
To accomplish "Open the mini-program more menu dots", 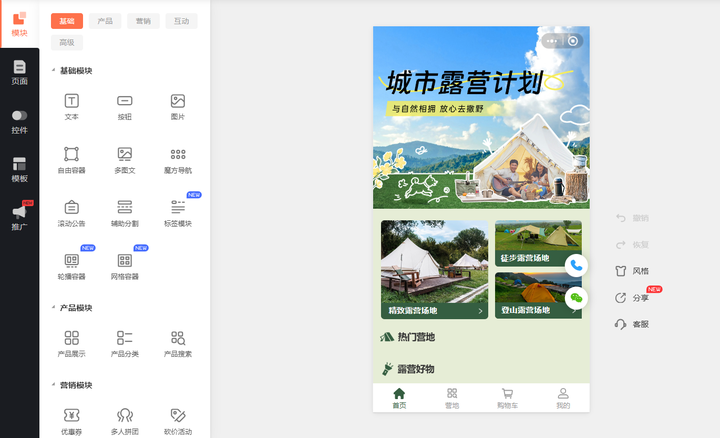I will [552, 41].
